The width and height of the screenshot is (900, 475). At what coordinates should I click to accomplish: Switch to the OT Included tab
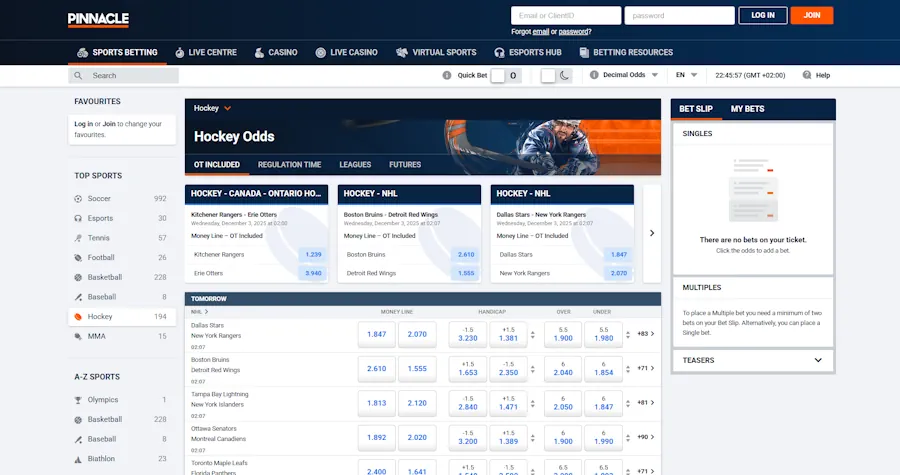(x=216, y=165)
